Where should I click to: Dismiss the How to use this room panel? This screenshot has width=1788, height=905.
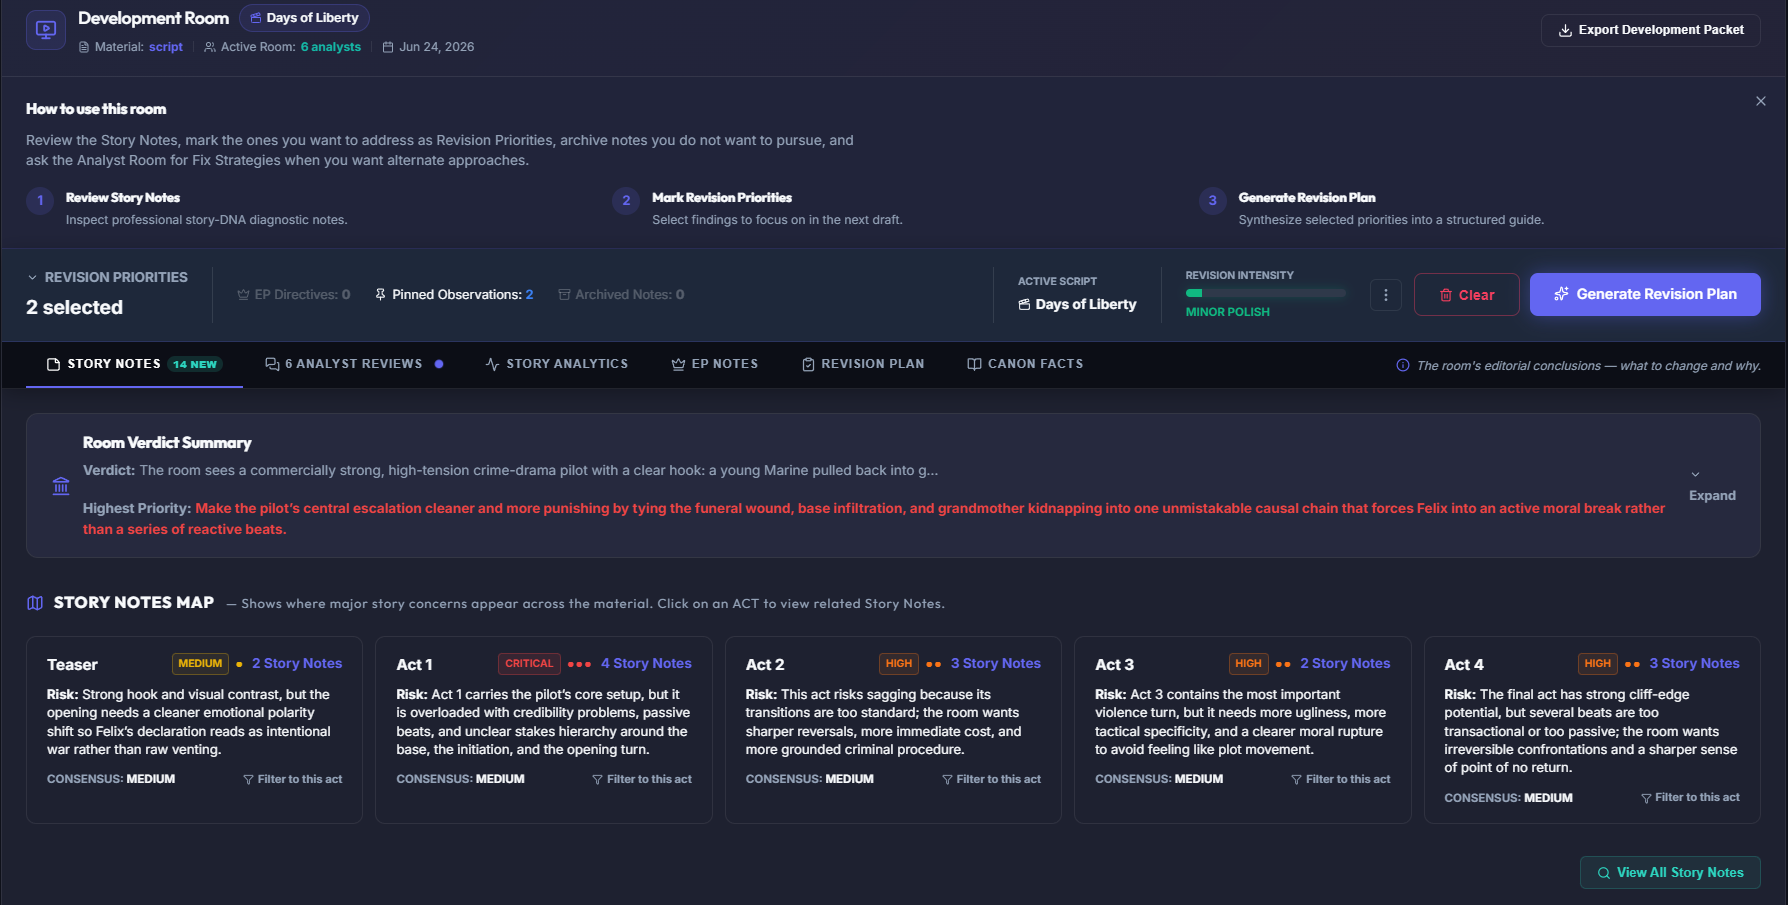click(x=1760, y=101)
